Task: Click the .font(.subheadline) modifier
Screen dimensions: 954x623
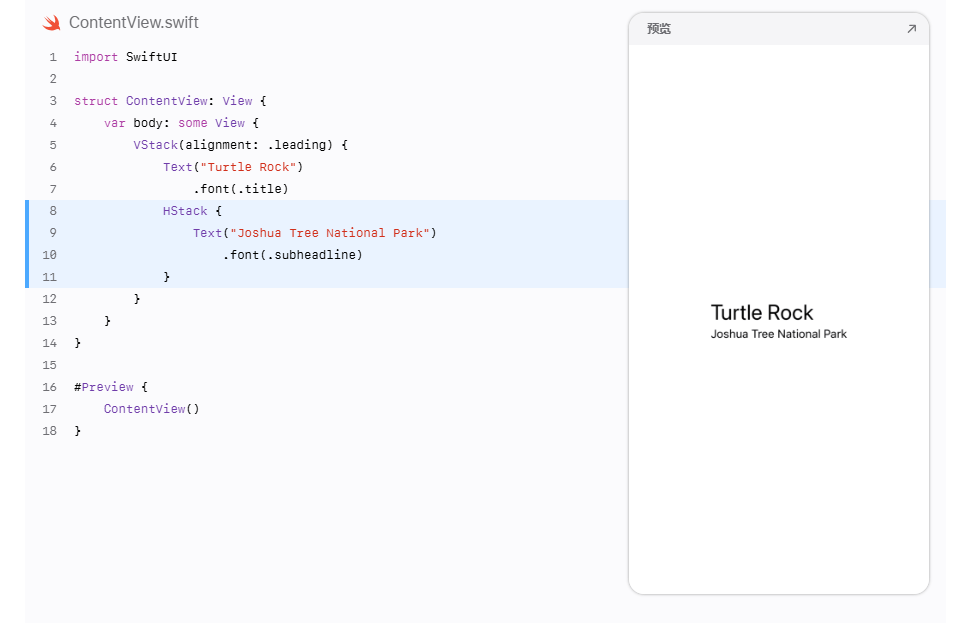Action: (293, 254)
